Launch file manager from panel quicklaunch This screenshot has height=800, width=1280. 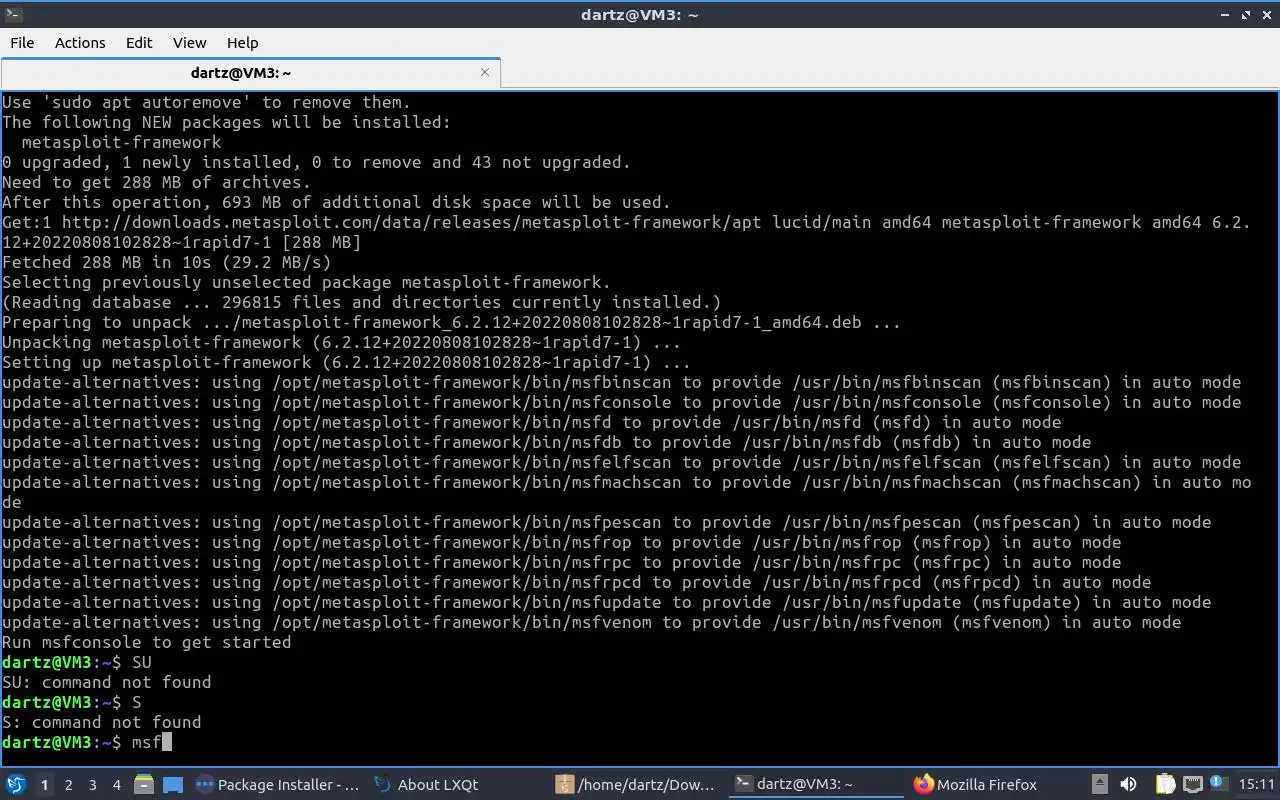coord(143,785)
